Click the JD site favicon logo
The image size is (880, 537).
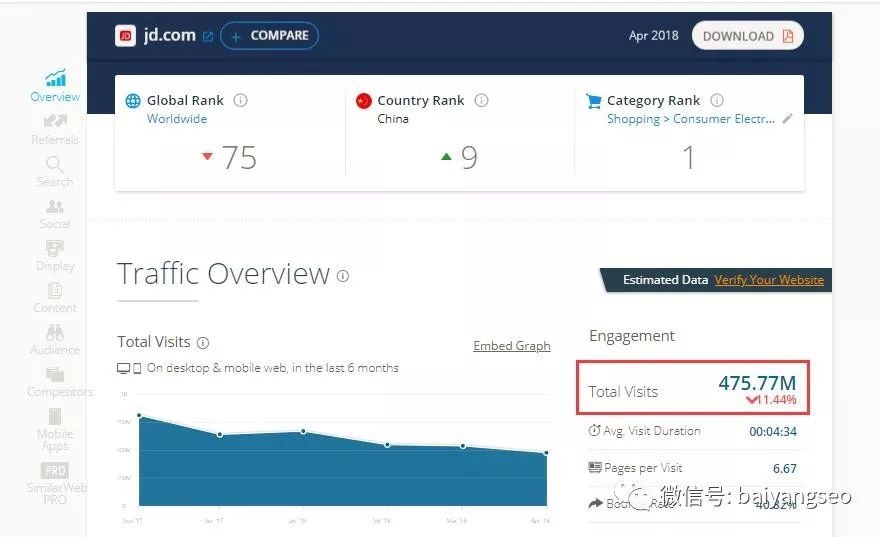pos(126,36)
